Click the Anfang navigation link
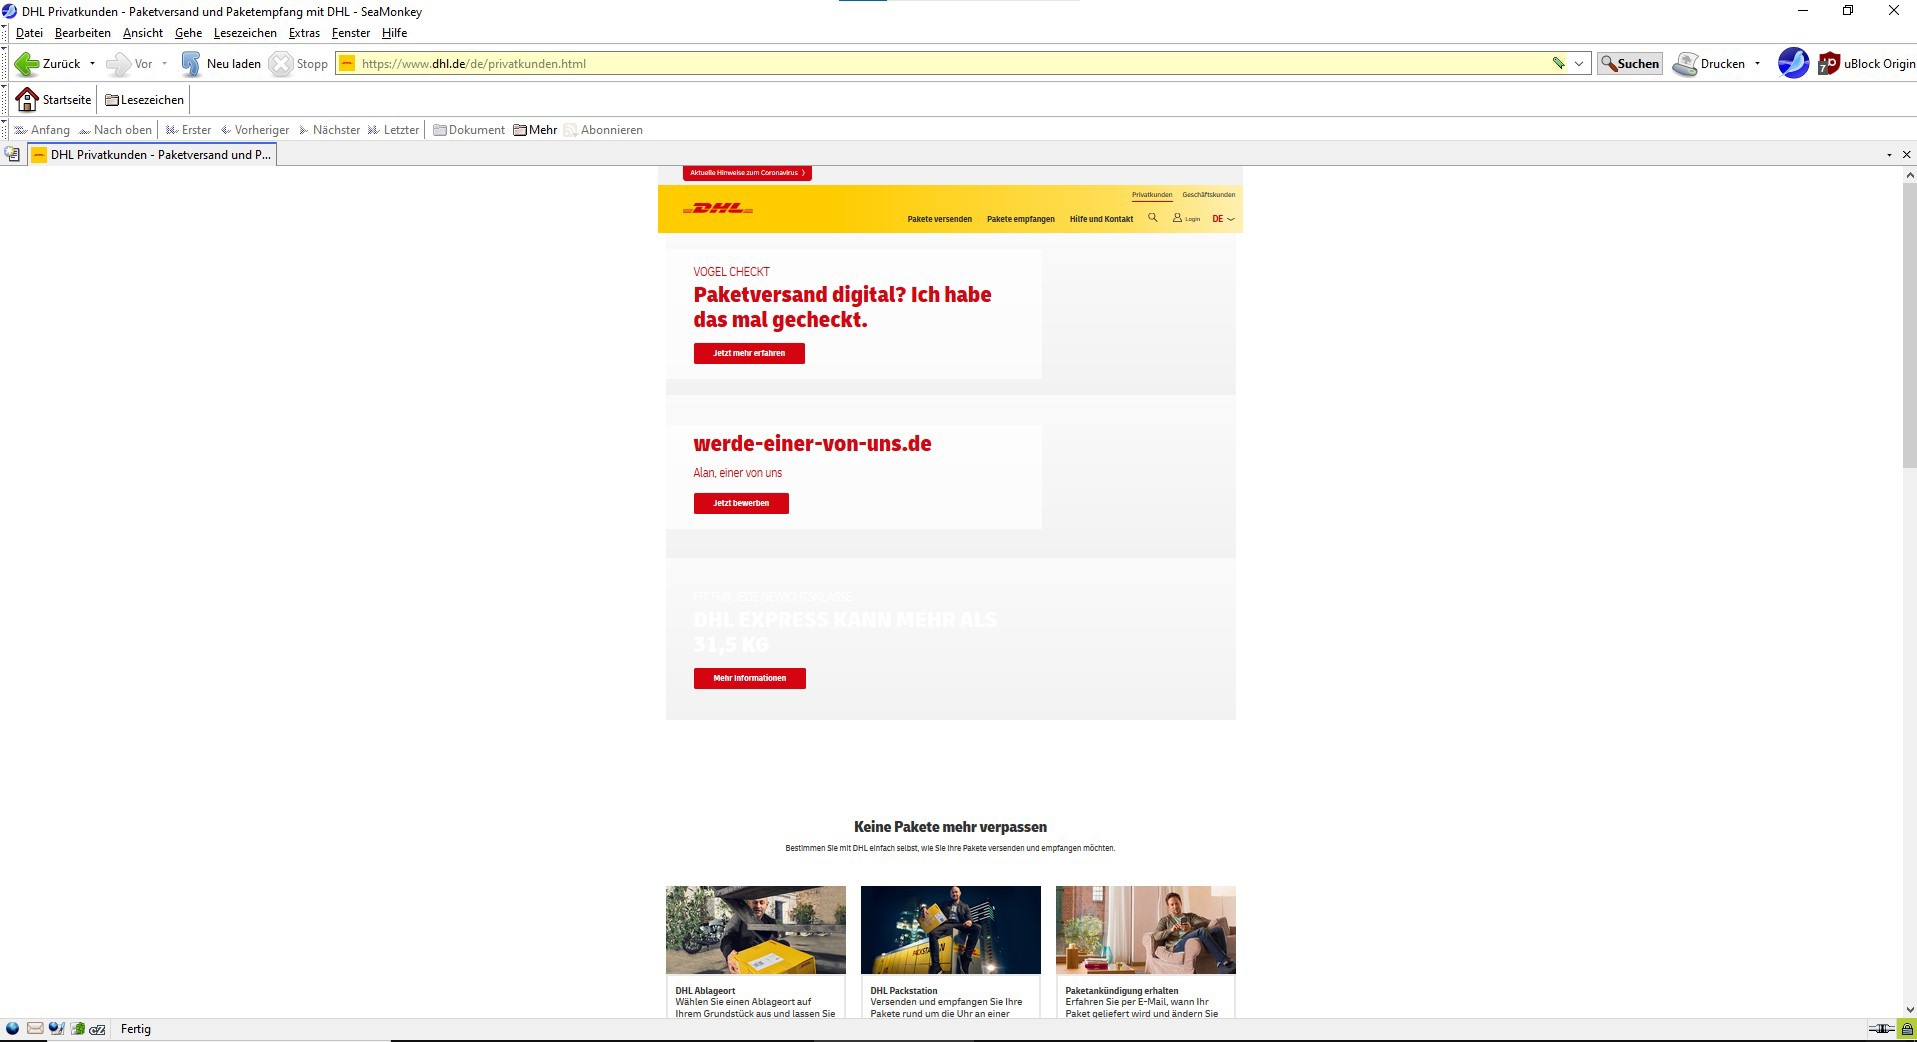 click(x=42, y=130)
